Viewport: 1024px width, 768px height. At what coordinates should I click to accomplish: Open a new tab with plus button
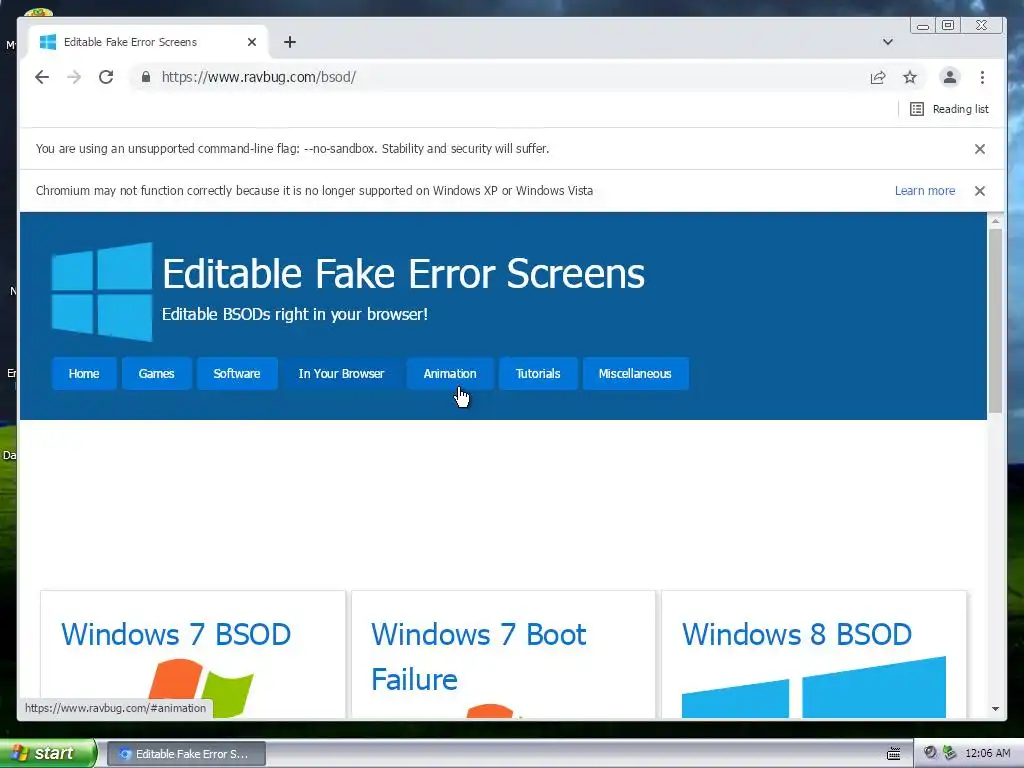click(x=290, y=42)
